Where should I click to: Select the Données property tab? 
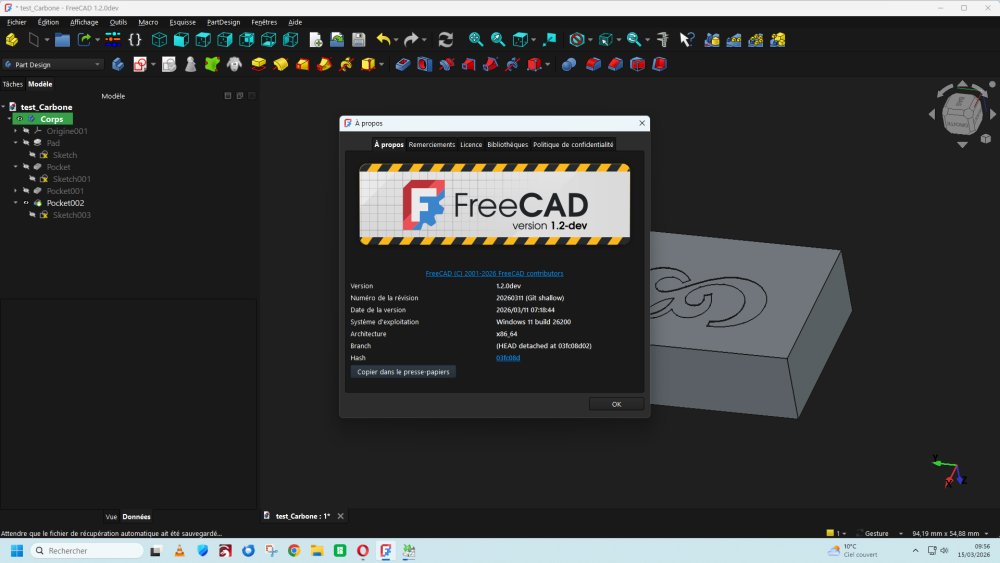136,516
